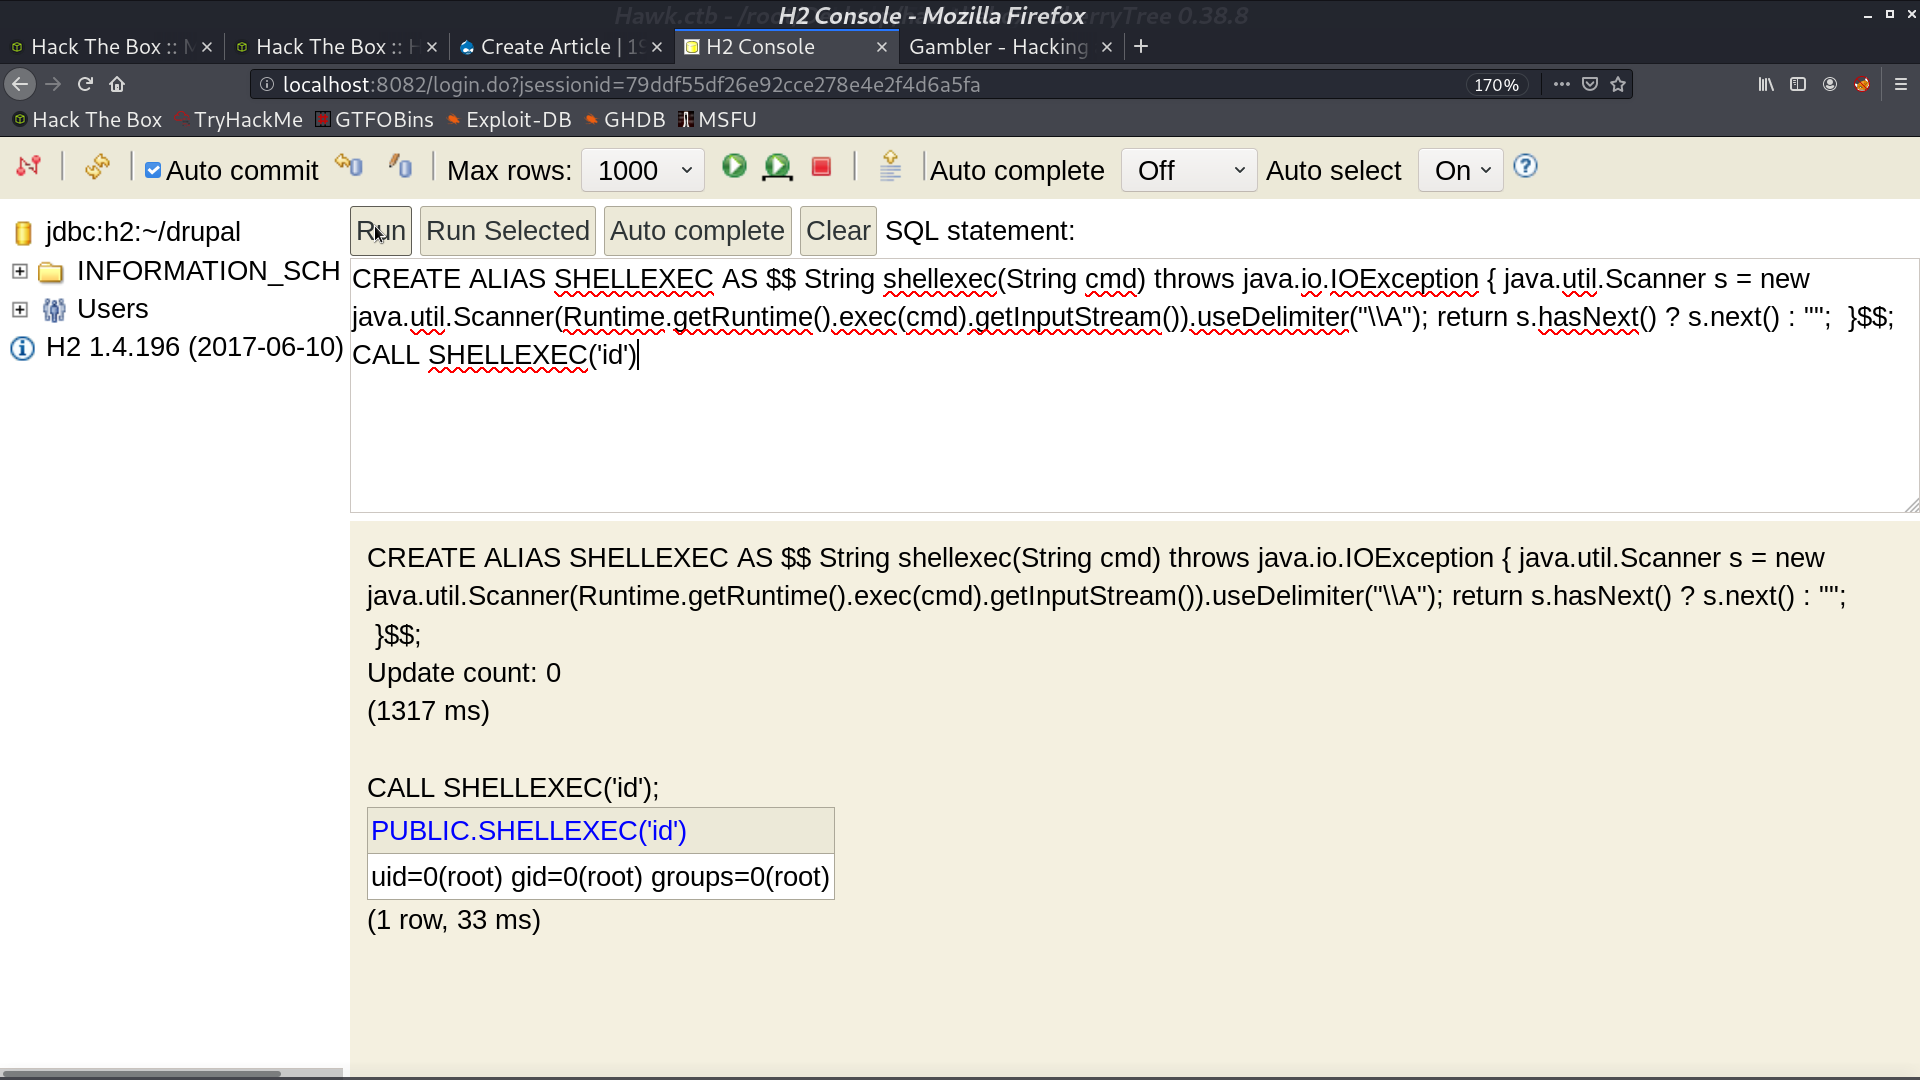Open the Exploit-DB bookmark
This screenshot has width=1920, height=1080.
509,120
